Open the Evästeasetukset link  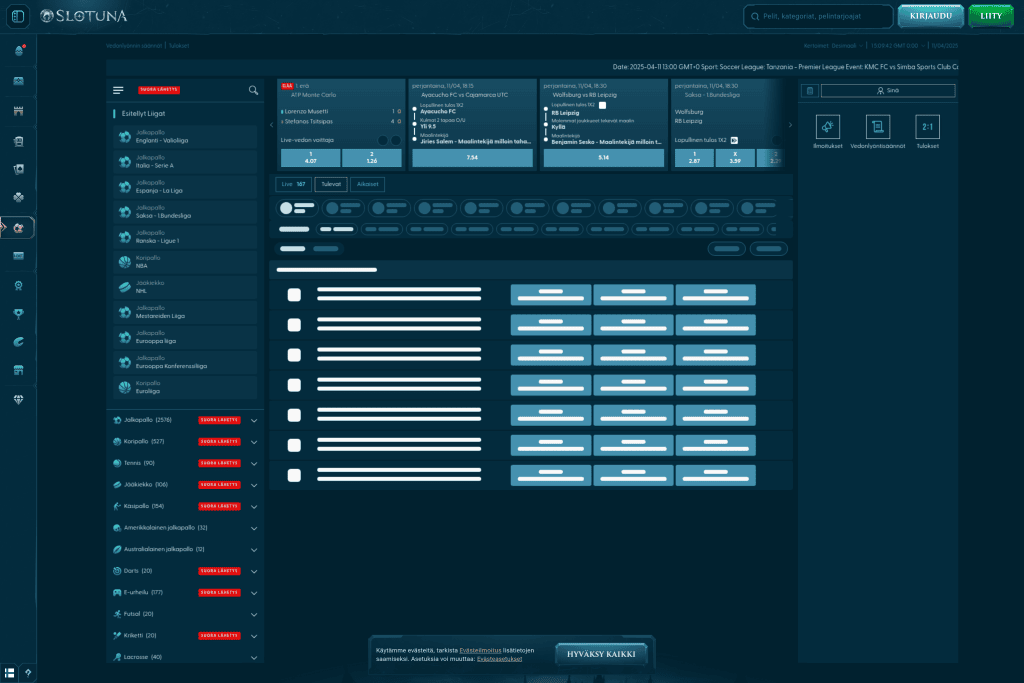(x=499, y=659)
